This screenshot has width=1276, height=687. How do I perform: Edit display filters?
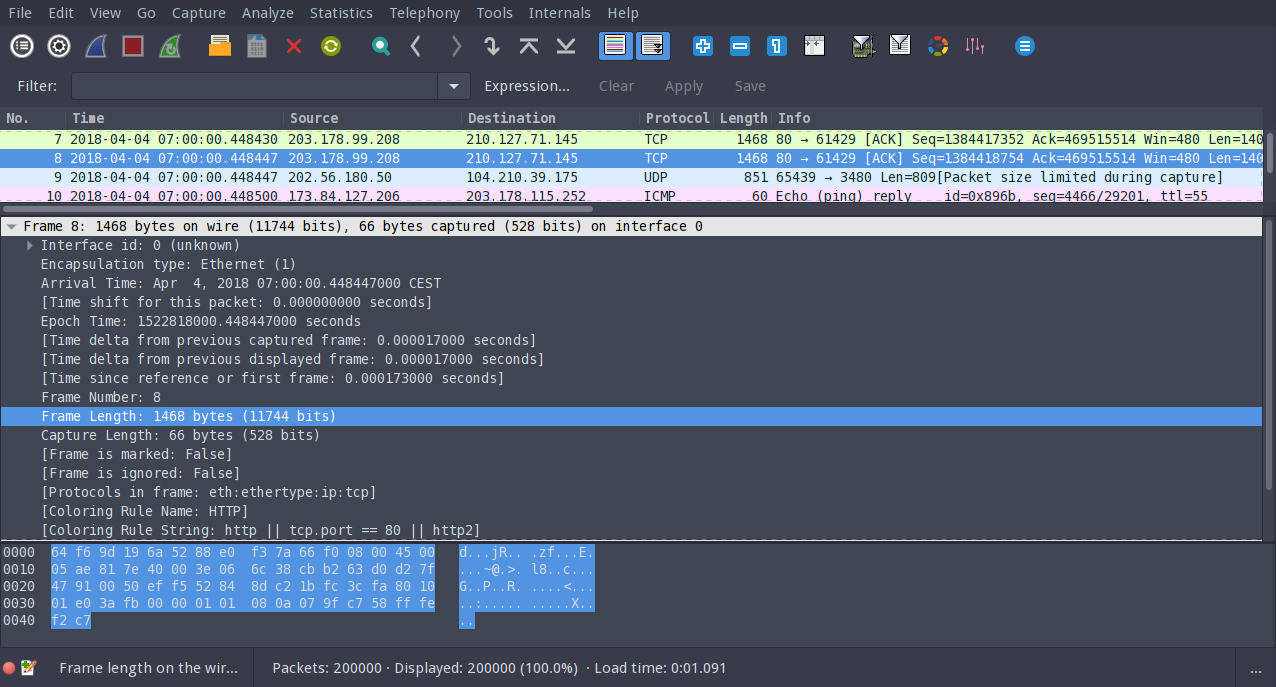coord(900,46)
